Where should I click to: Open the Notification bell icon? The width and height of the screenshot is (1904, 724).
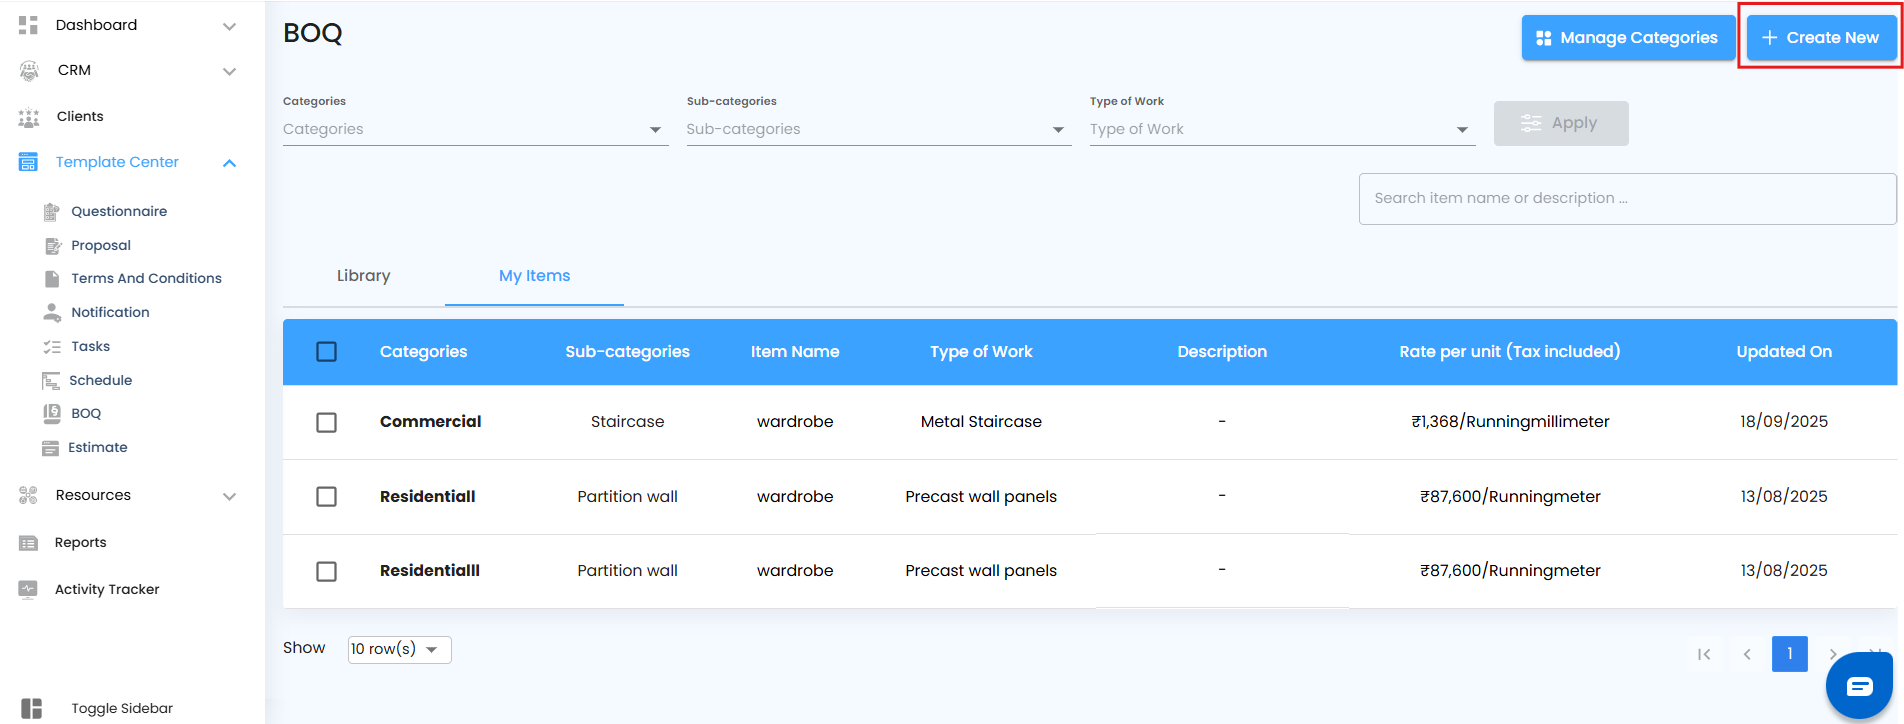point(52,312)
